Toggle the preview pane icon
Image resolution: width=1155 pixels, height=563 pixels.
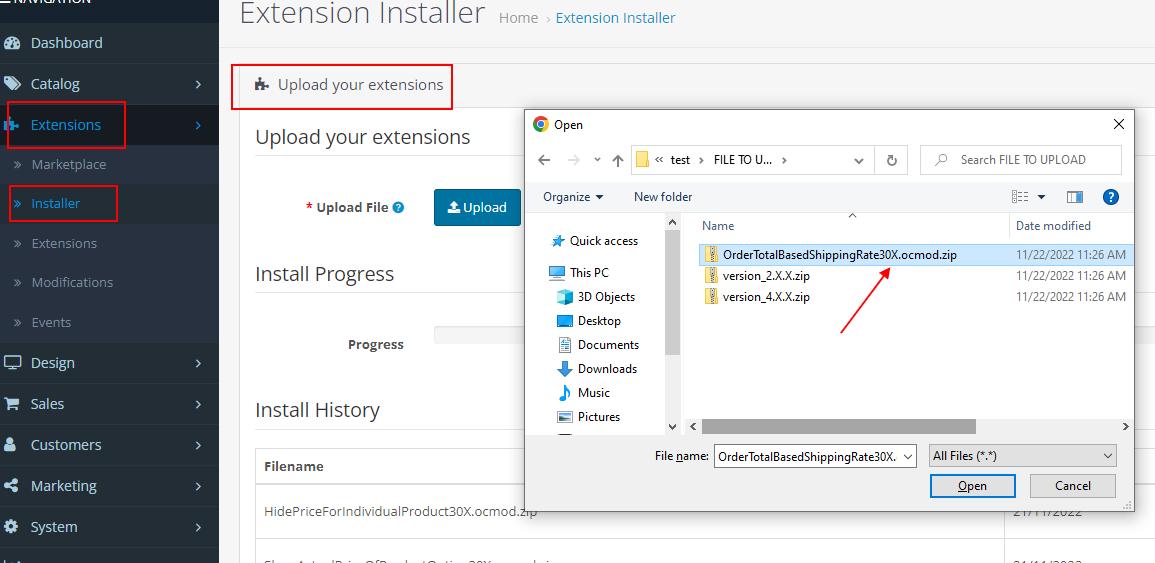coord(1075,197)
